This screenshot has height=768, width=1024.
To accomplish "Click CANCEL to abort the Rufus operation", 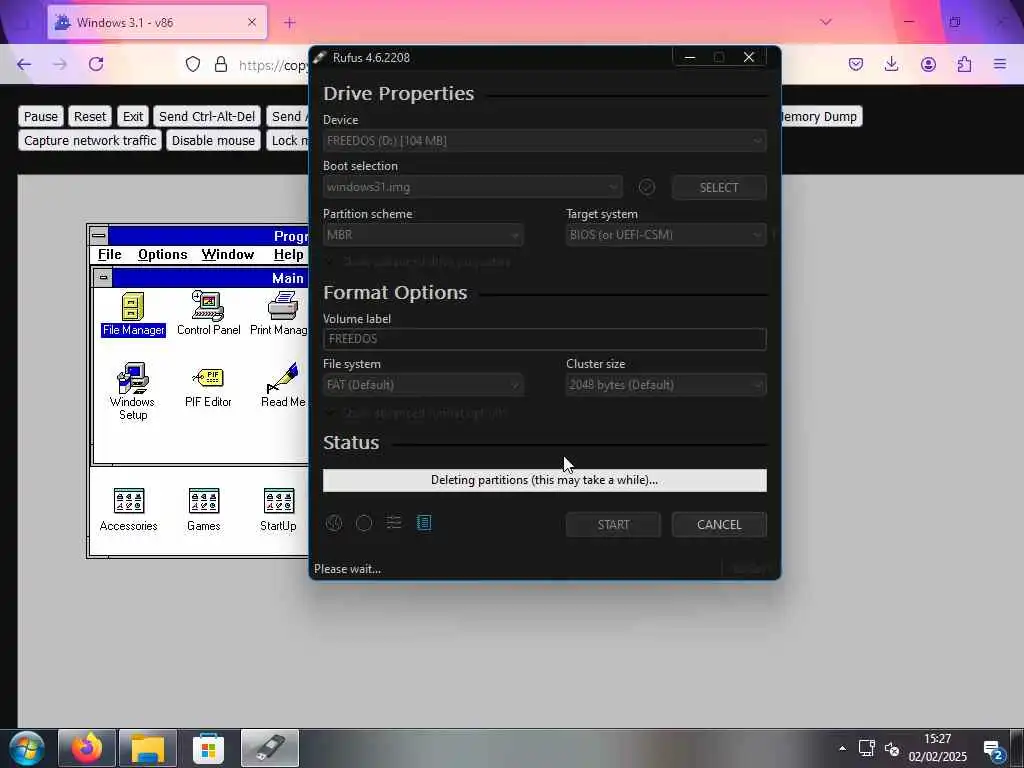I will pos(719,524).
